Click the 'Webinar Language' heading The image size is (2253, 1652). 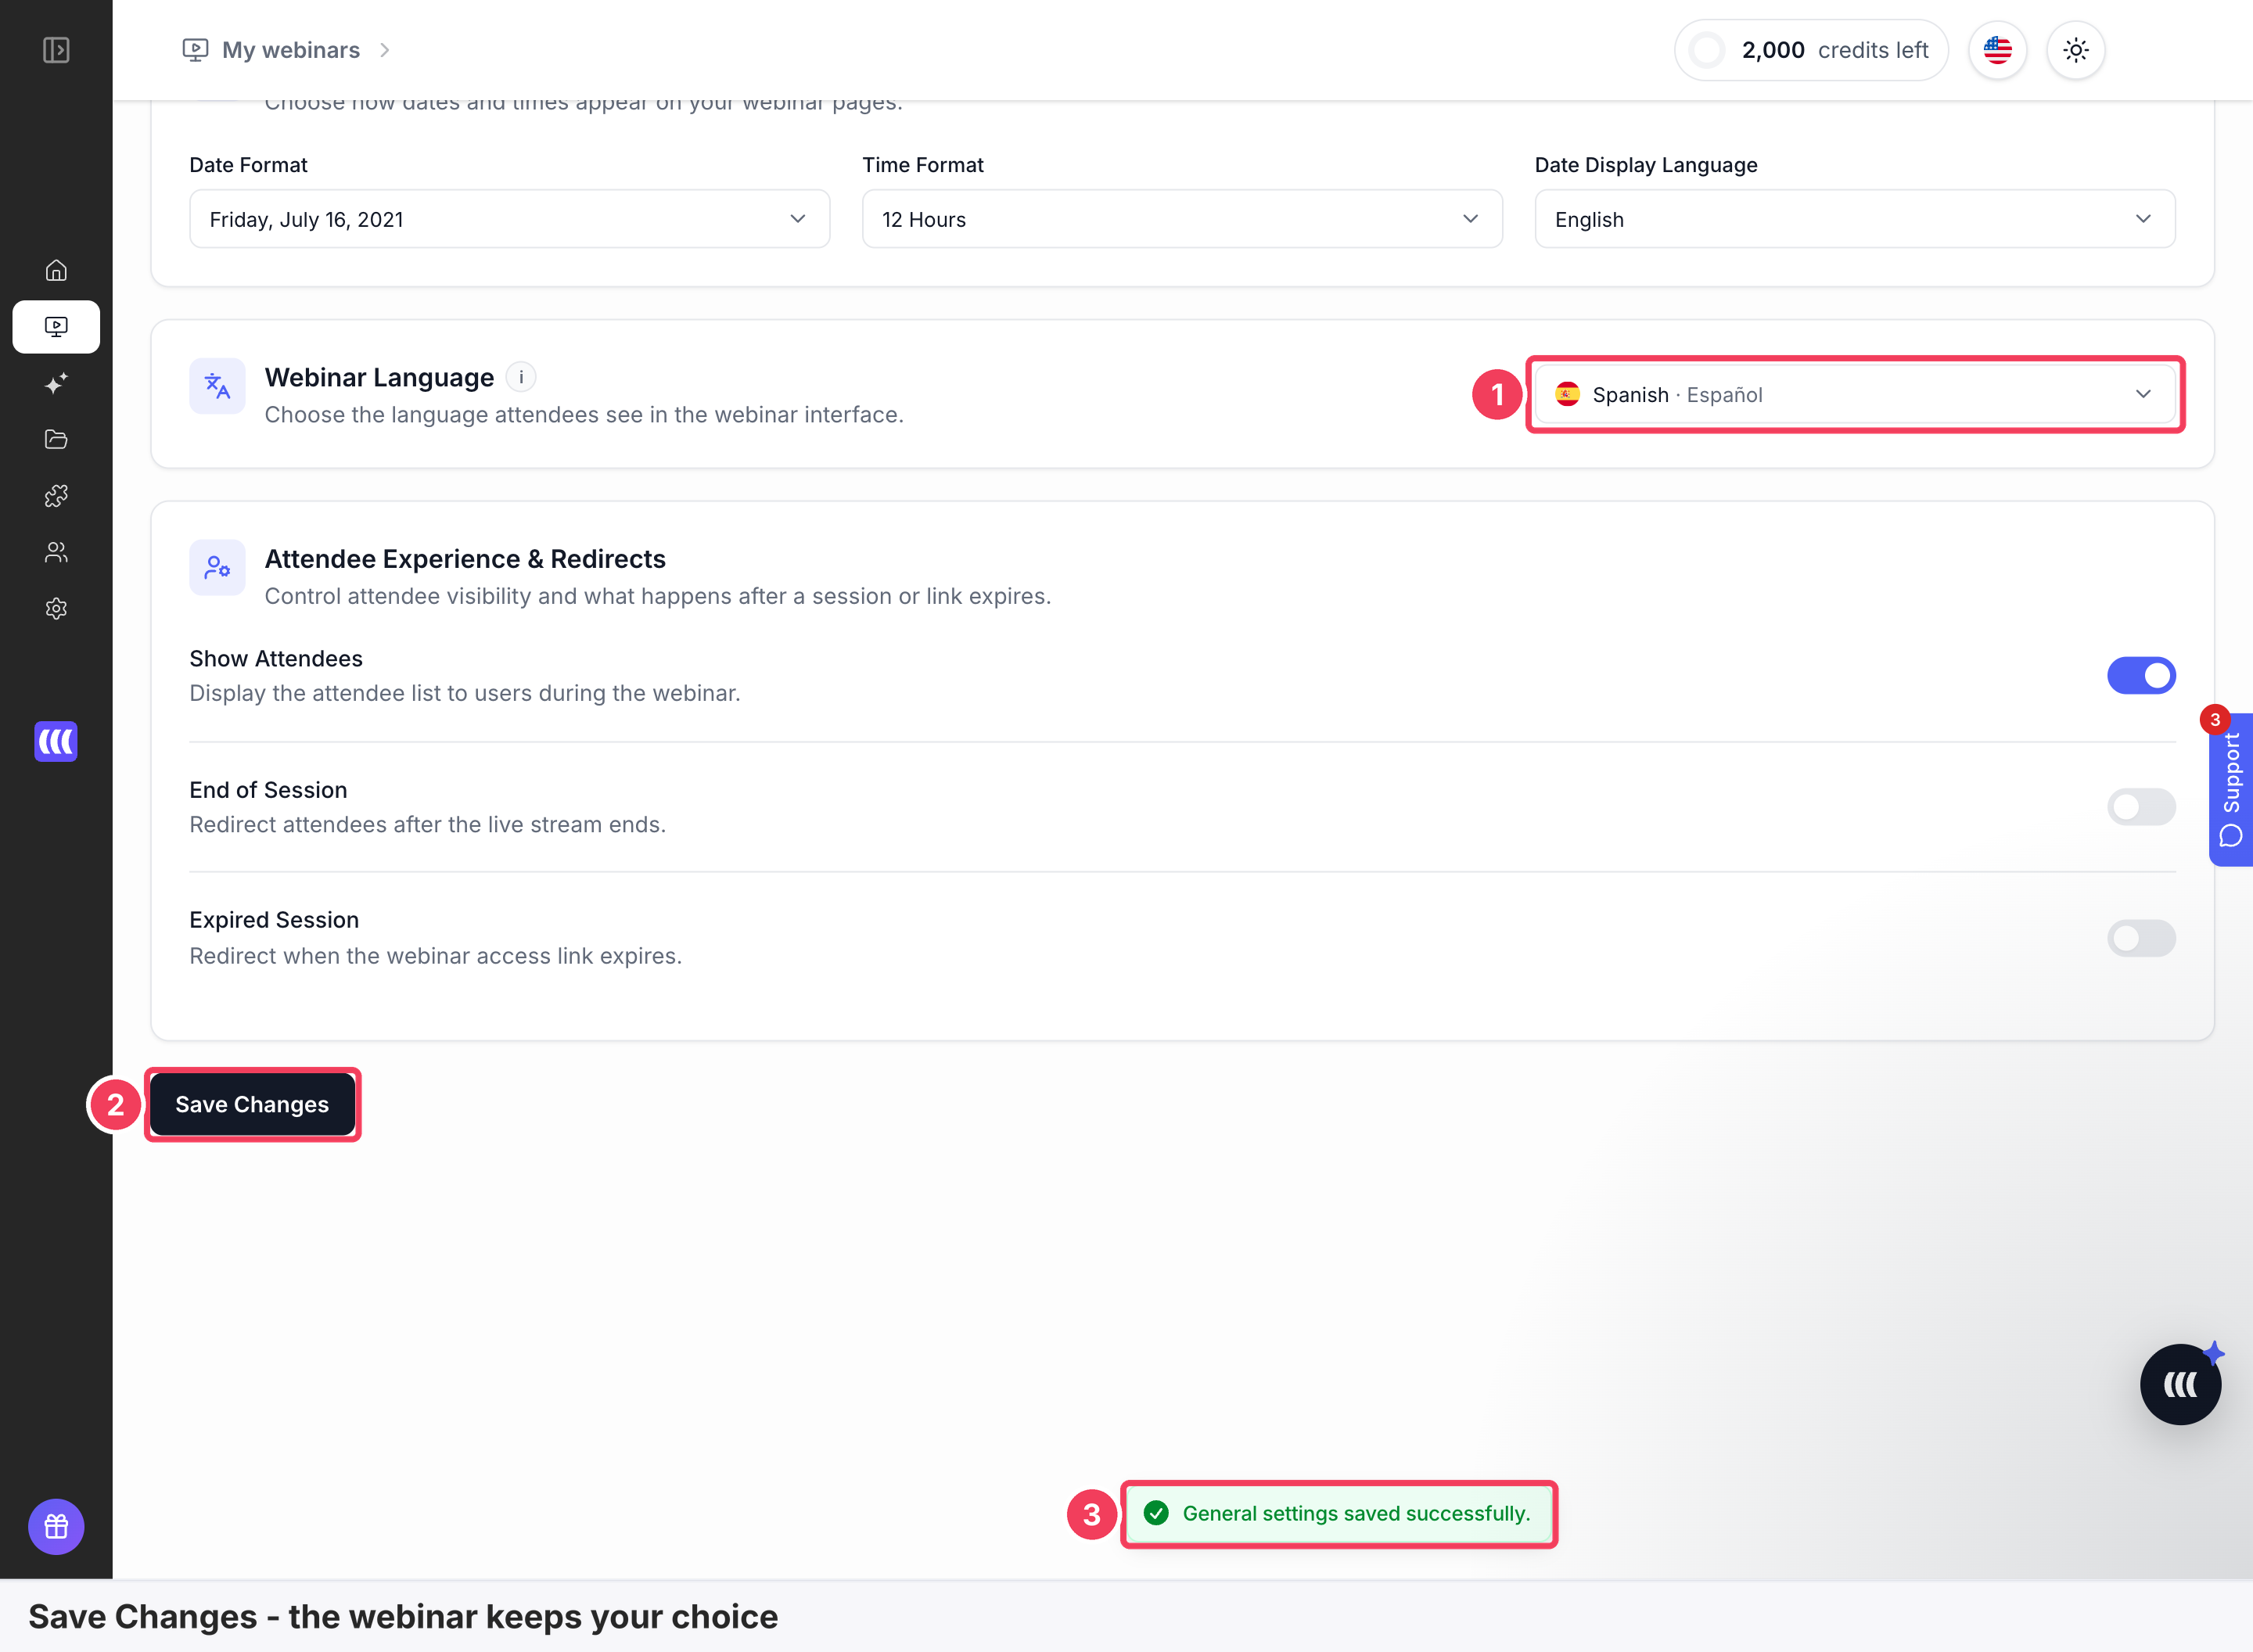pyautogui.click(x=379, y=377)
